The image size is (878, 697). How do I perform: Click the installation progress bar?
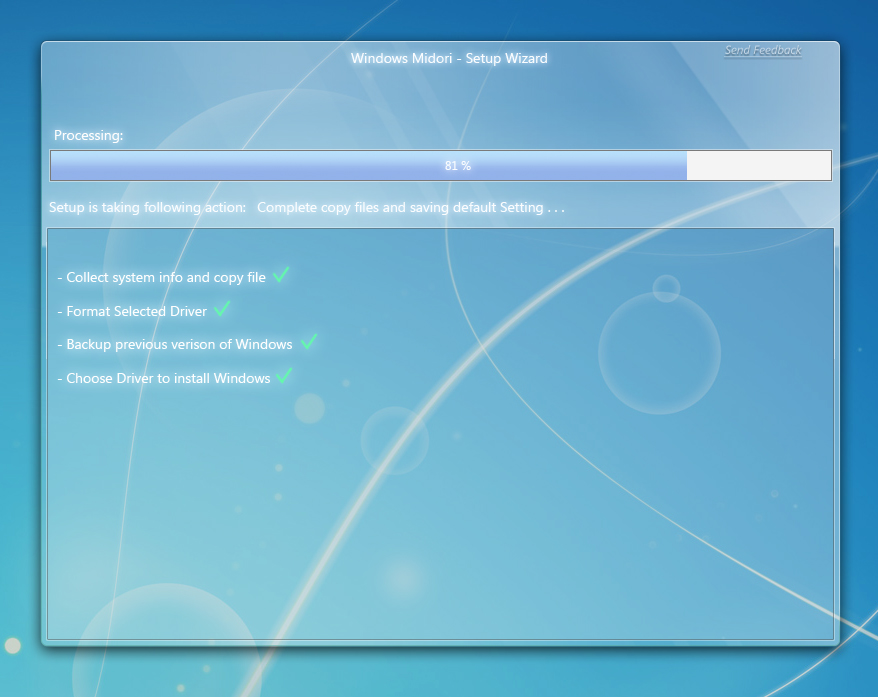click(x=440, y=165)
